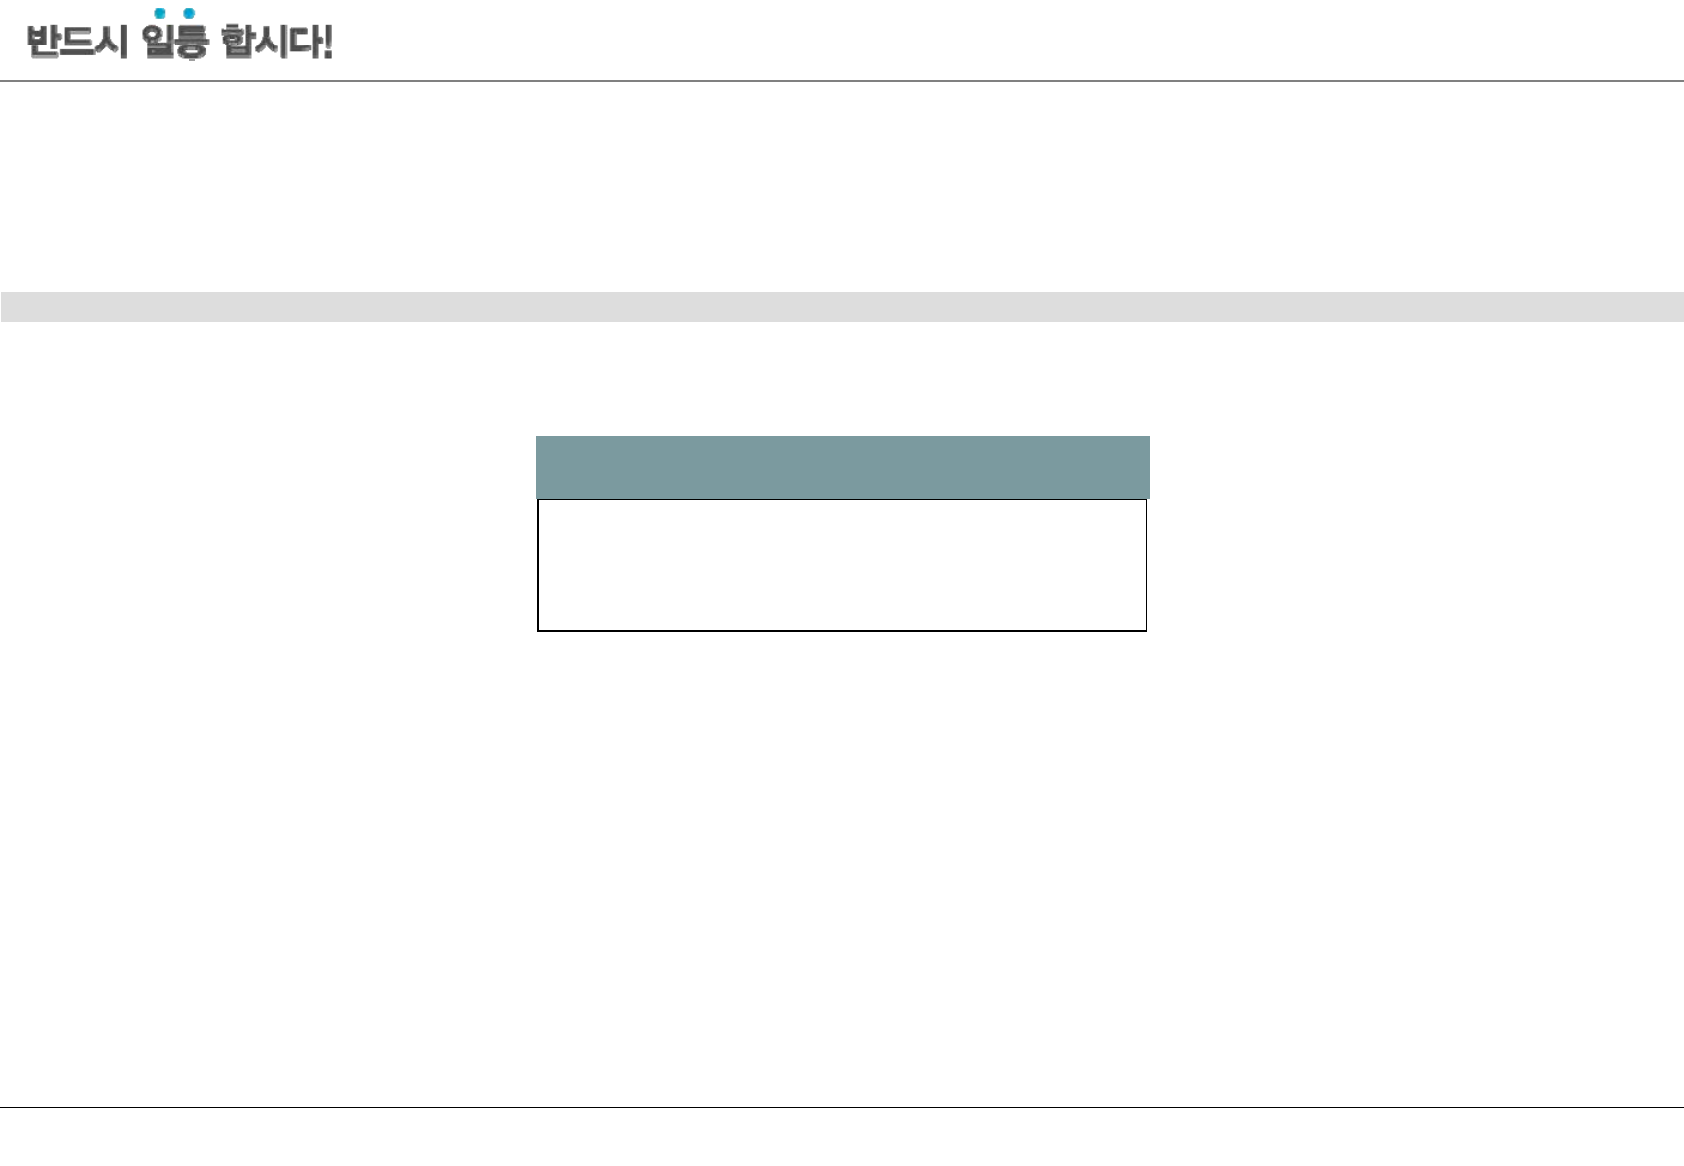Click the right blue dot above 일등

[x=189, y=14]
